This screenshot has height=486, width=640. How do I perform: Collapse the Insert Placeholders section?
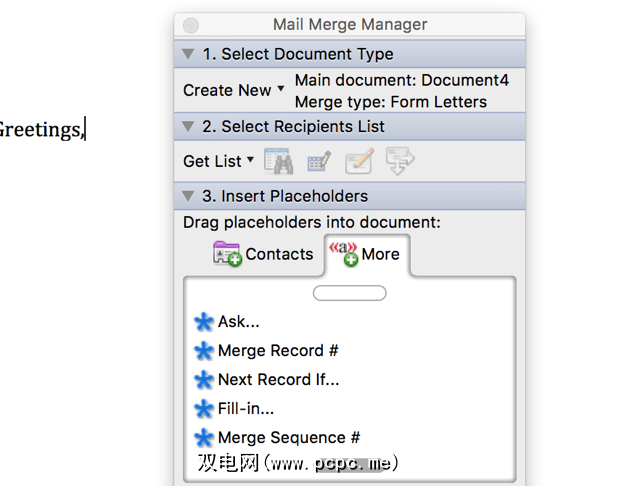click(x=188, y=196)
